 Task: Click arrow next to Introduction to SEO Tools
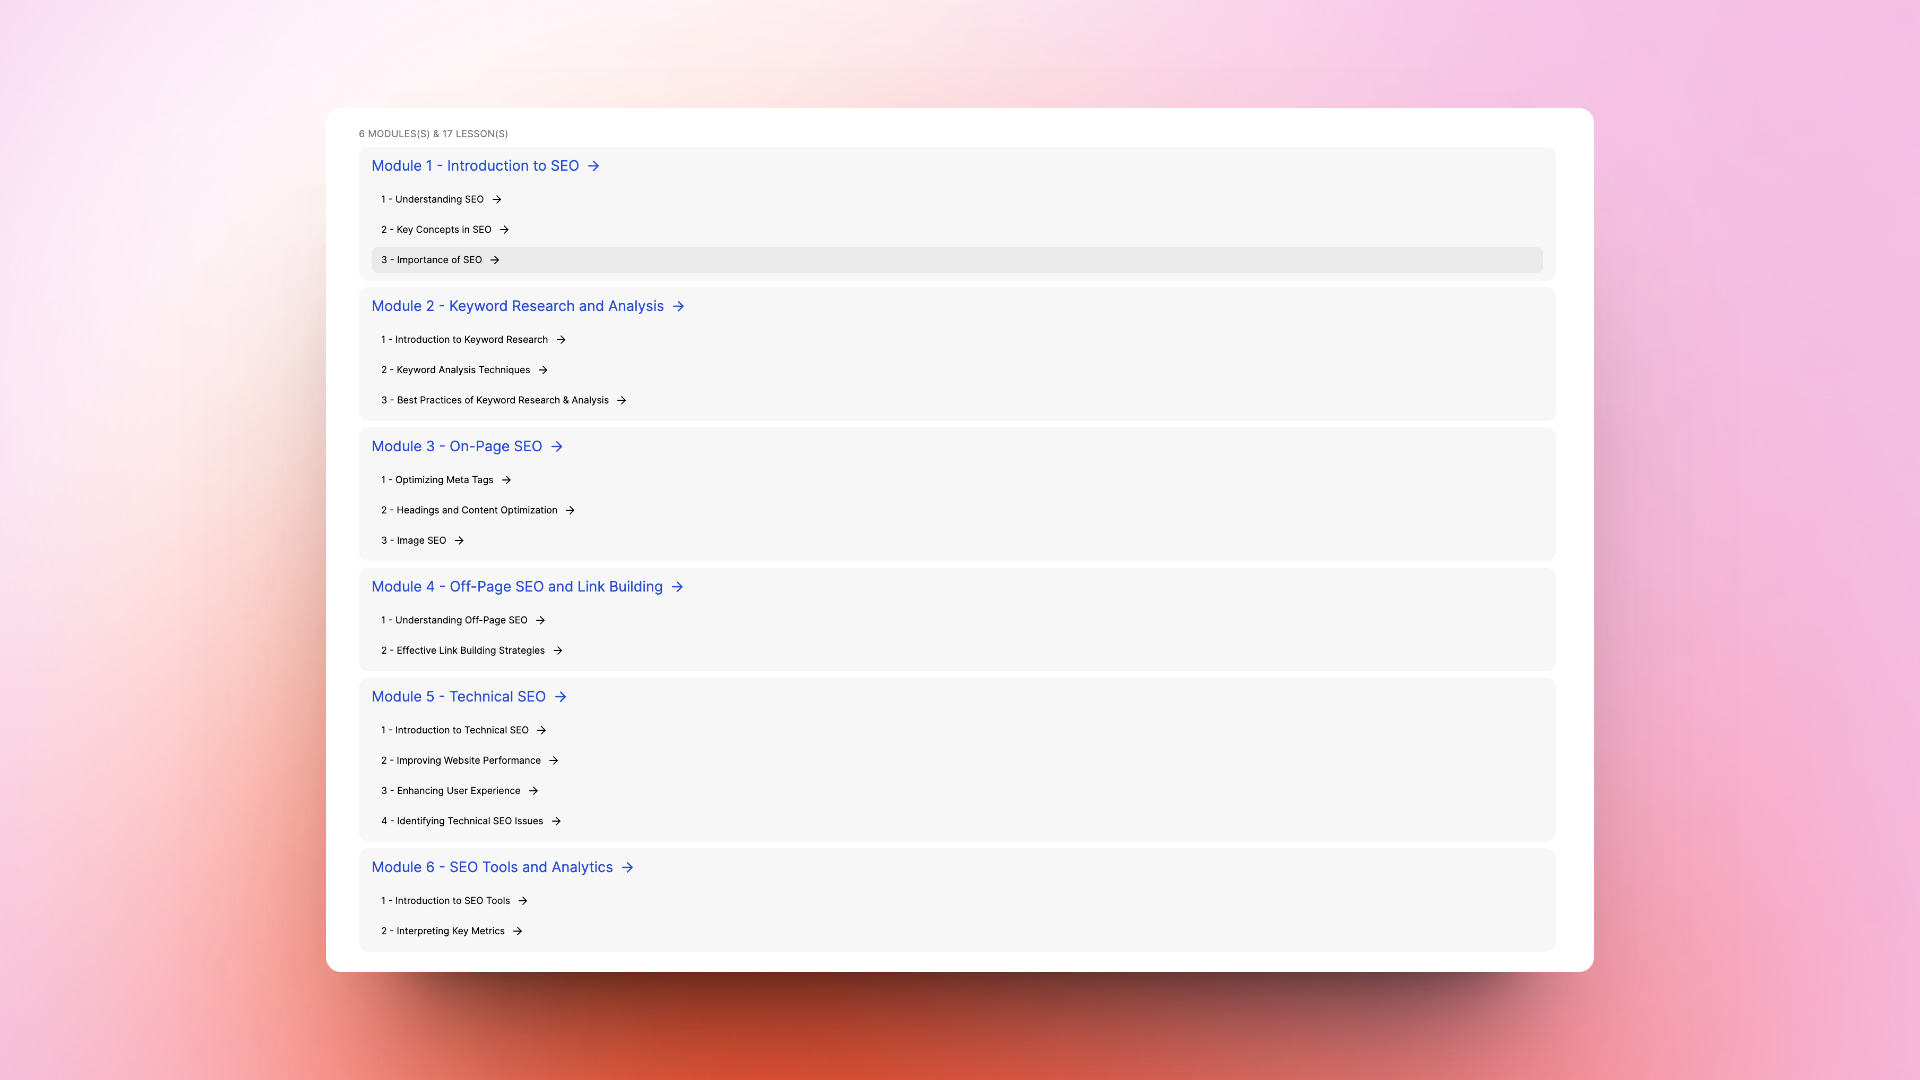coord(523,901)
